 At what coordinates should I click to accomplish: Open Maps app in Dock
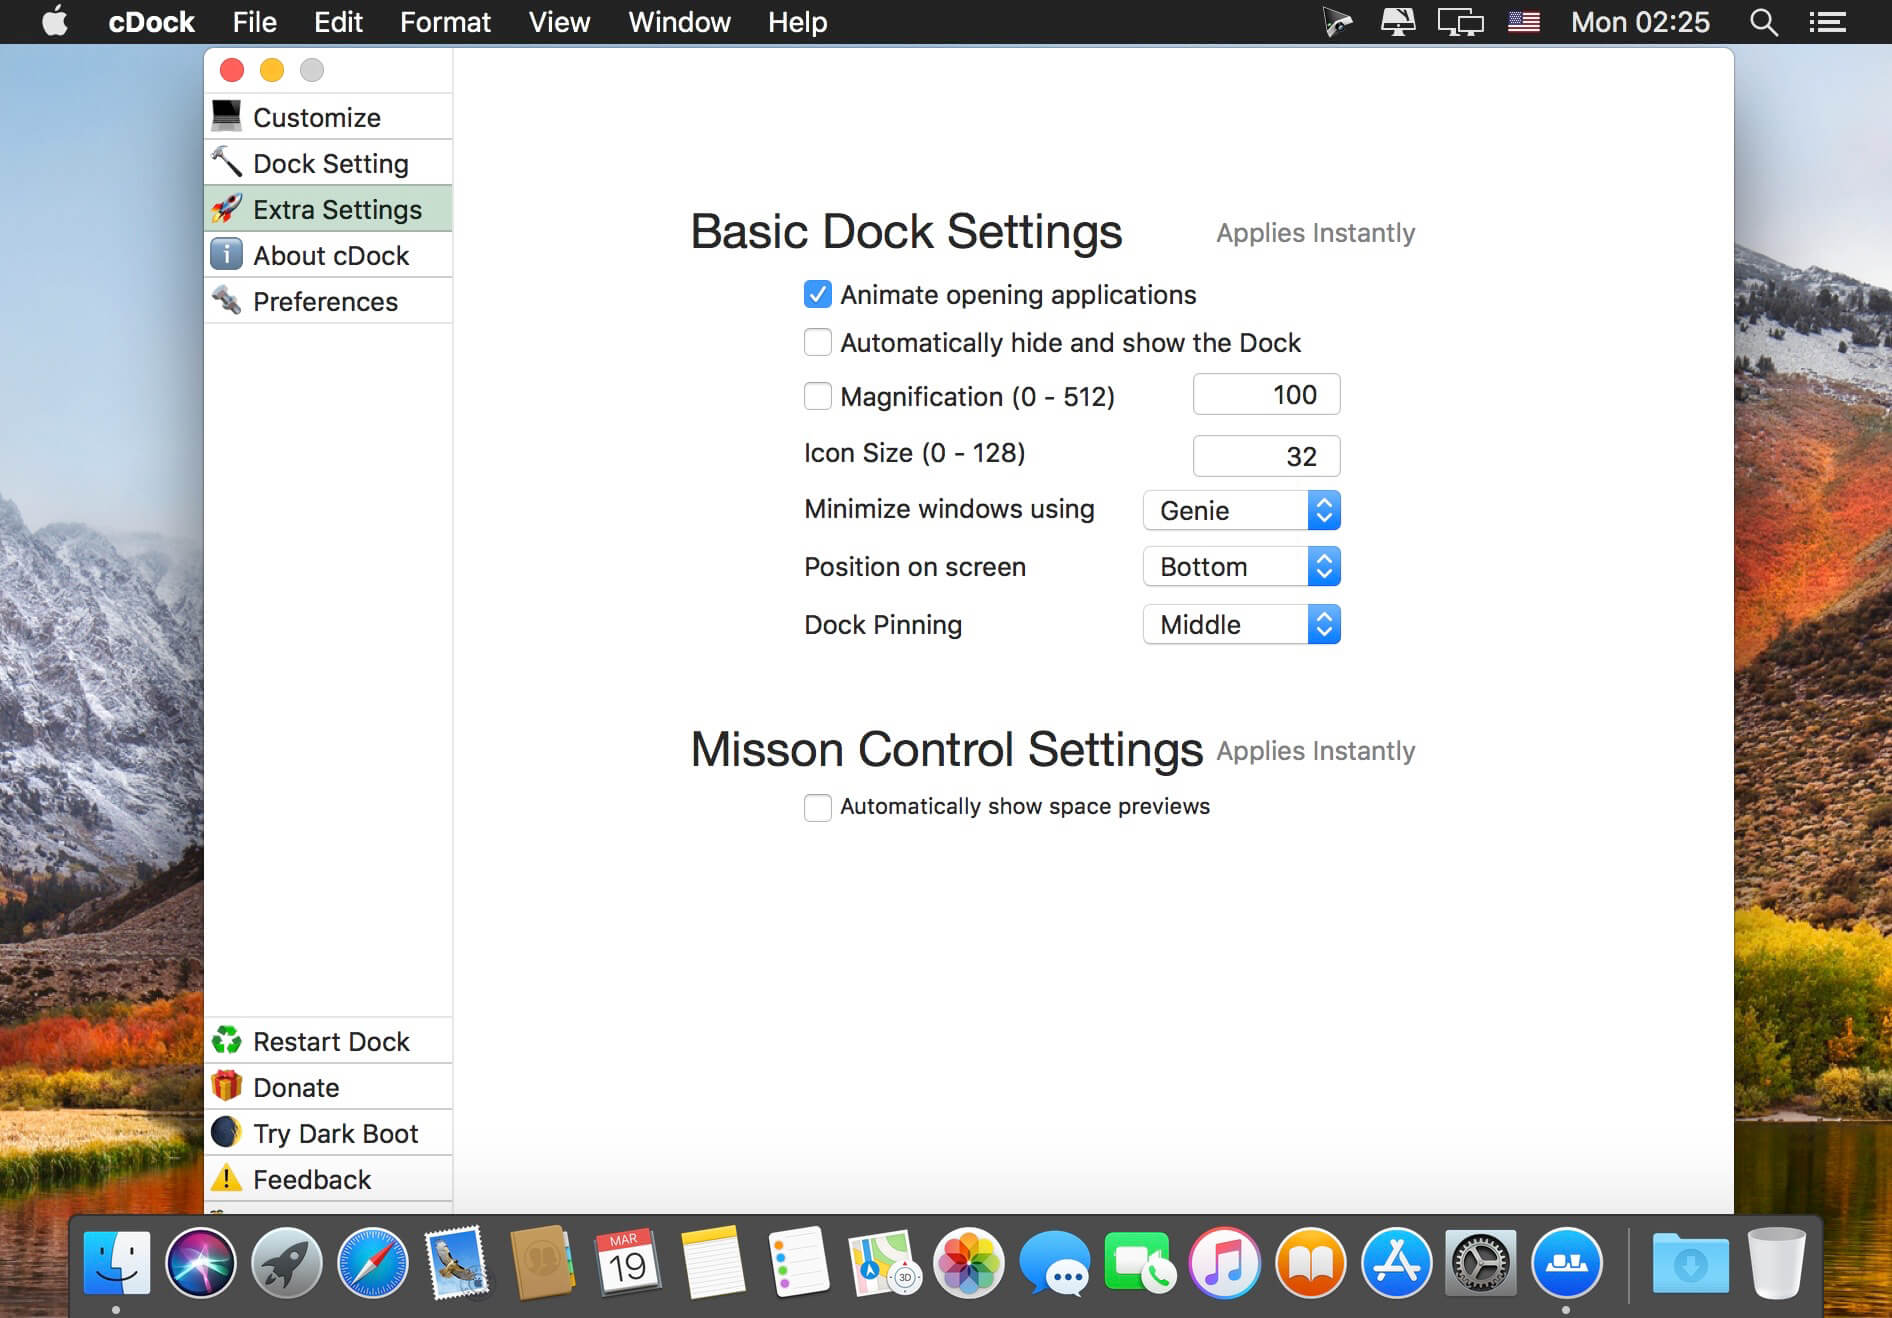point(884,1263)
